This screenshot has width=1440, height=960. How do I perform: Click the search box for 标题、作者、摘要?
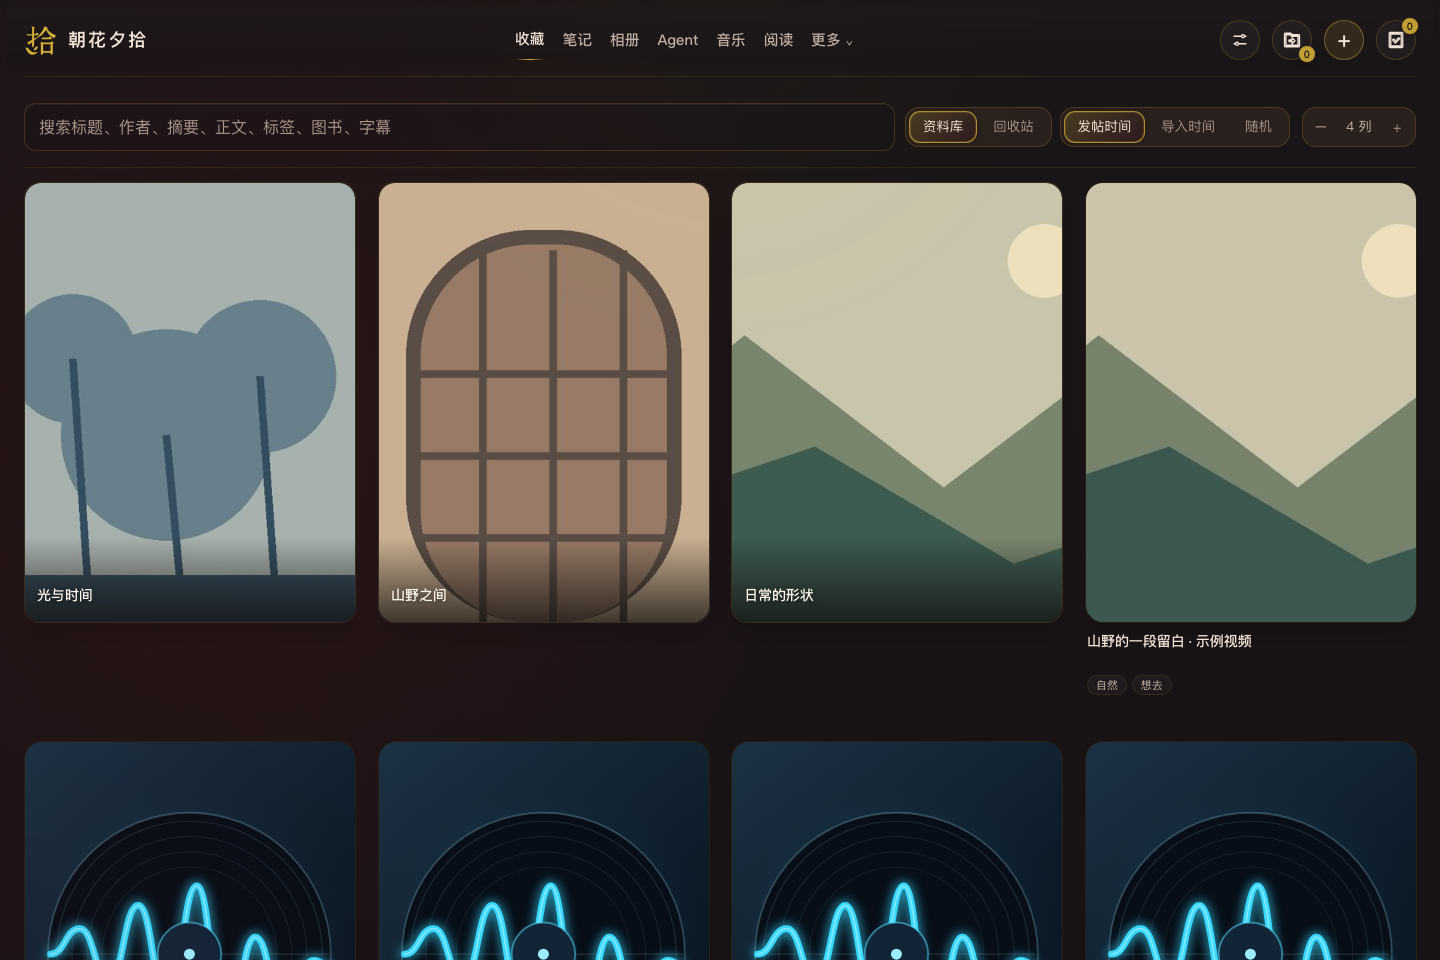[x=459, y=127]
